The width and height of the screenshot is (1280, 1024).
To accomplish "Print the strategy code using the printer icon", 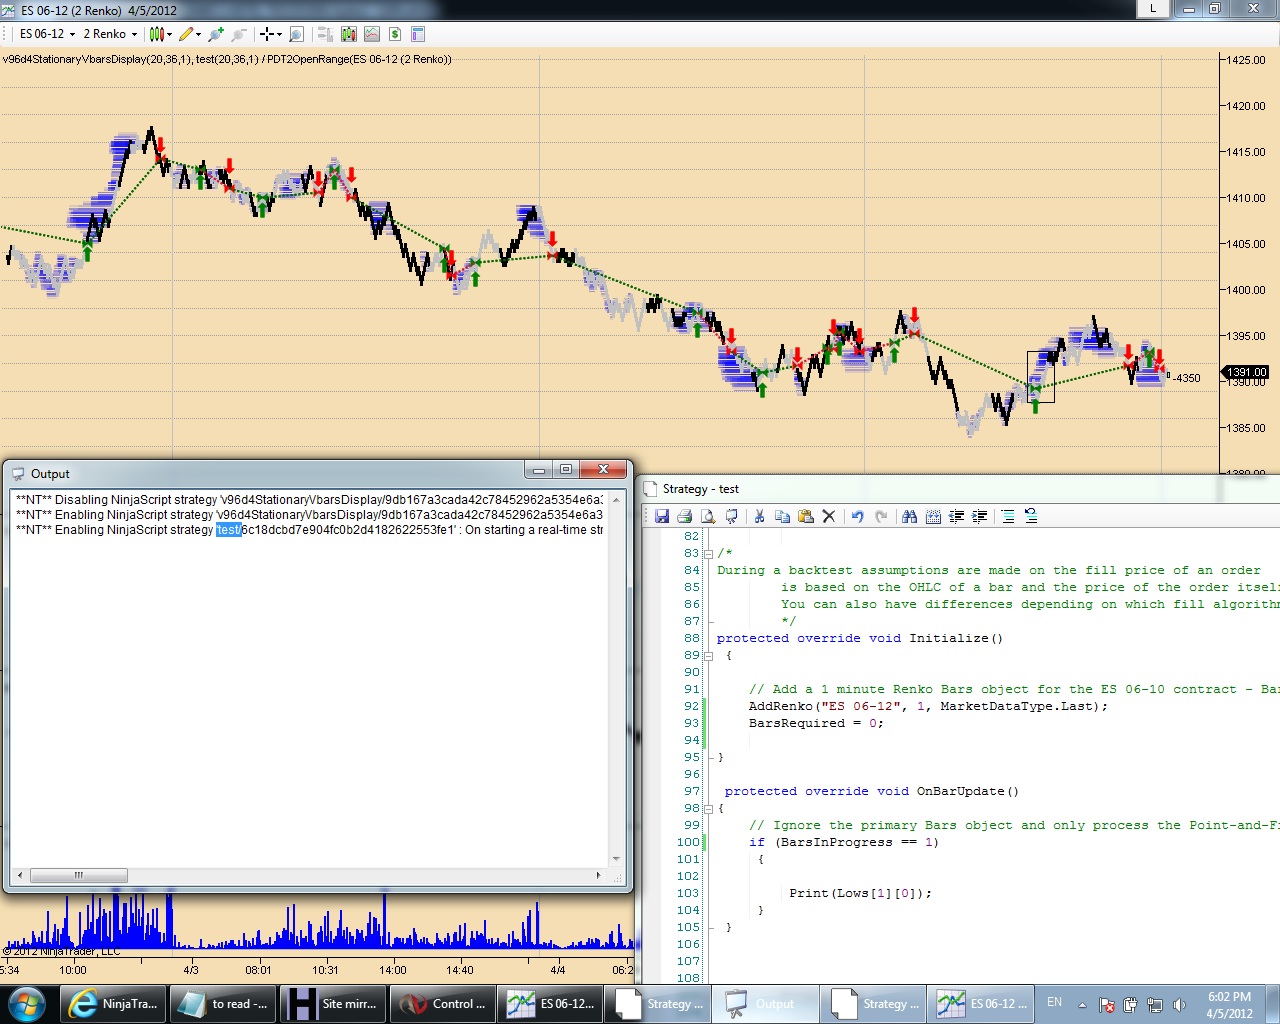I will coord(685,516).
